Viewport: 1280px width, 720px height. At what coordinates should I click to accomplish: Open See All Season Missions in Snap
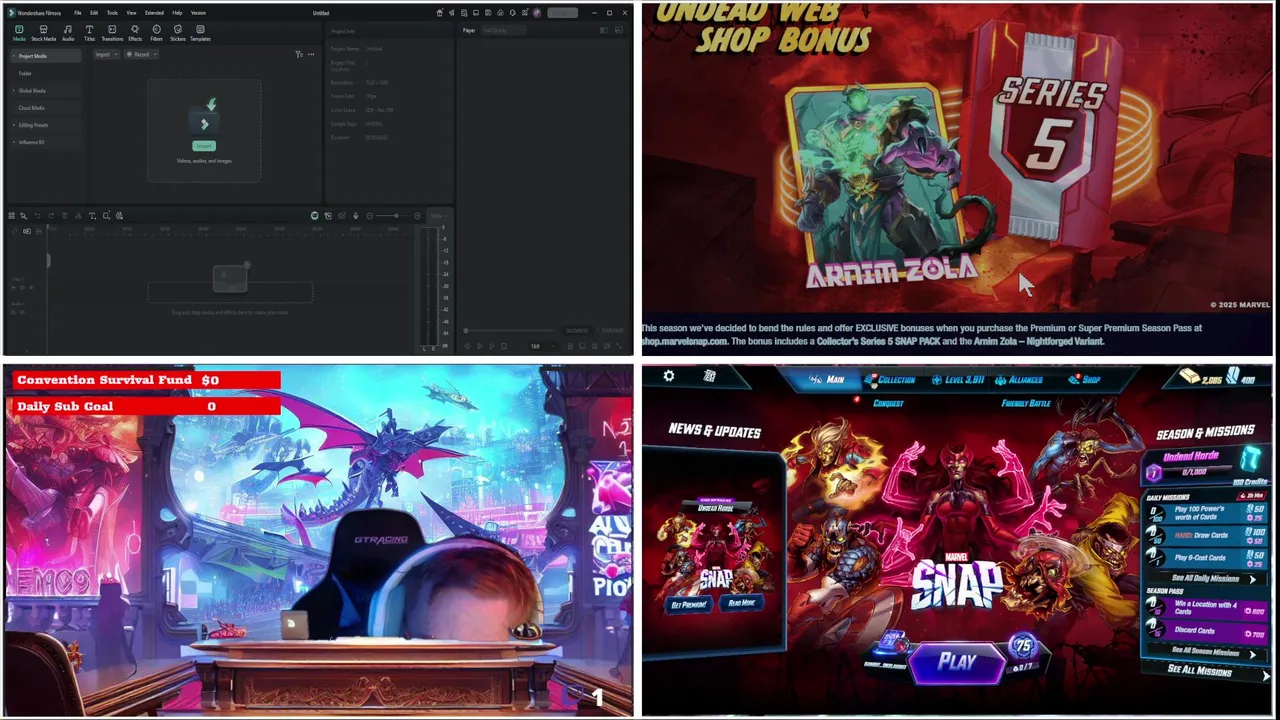coord(1205,652)
